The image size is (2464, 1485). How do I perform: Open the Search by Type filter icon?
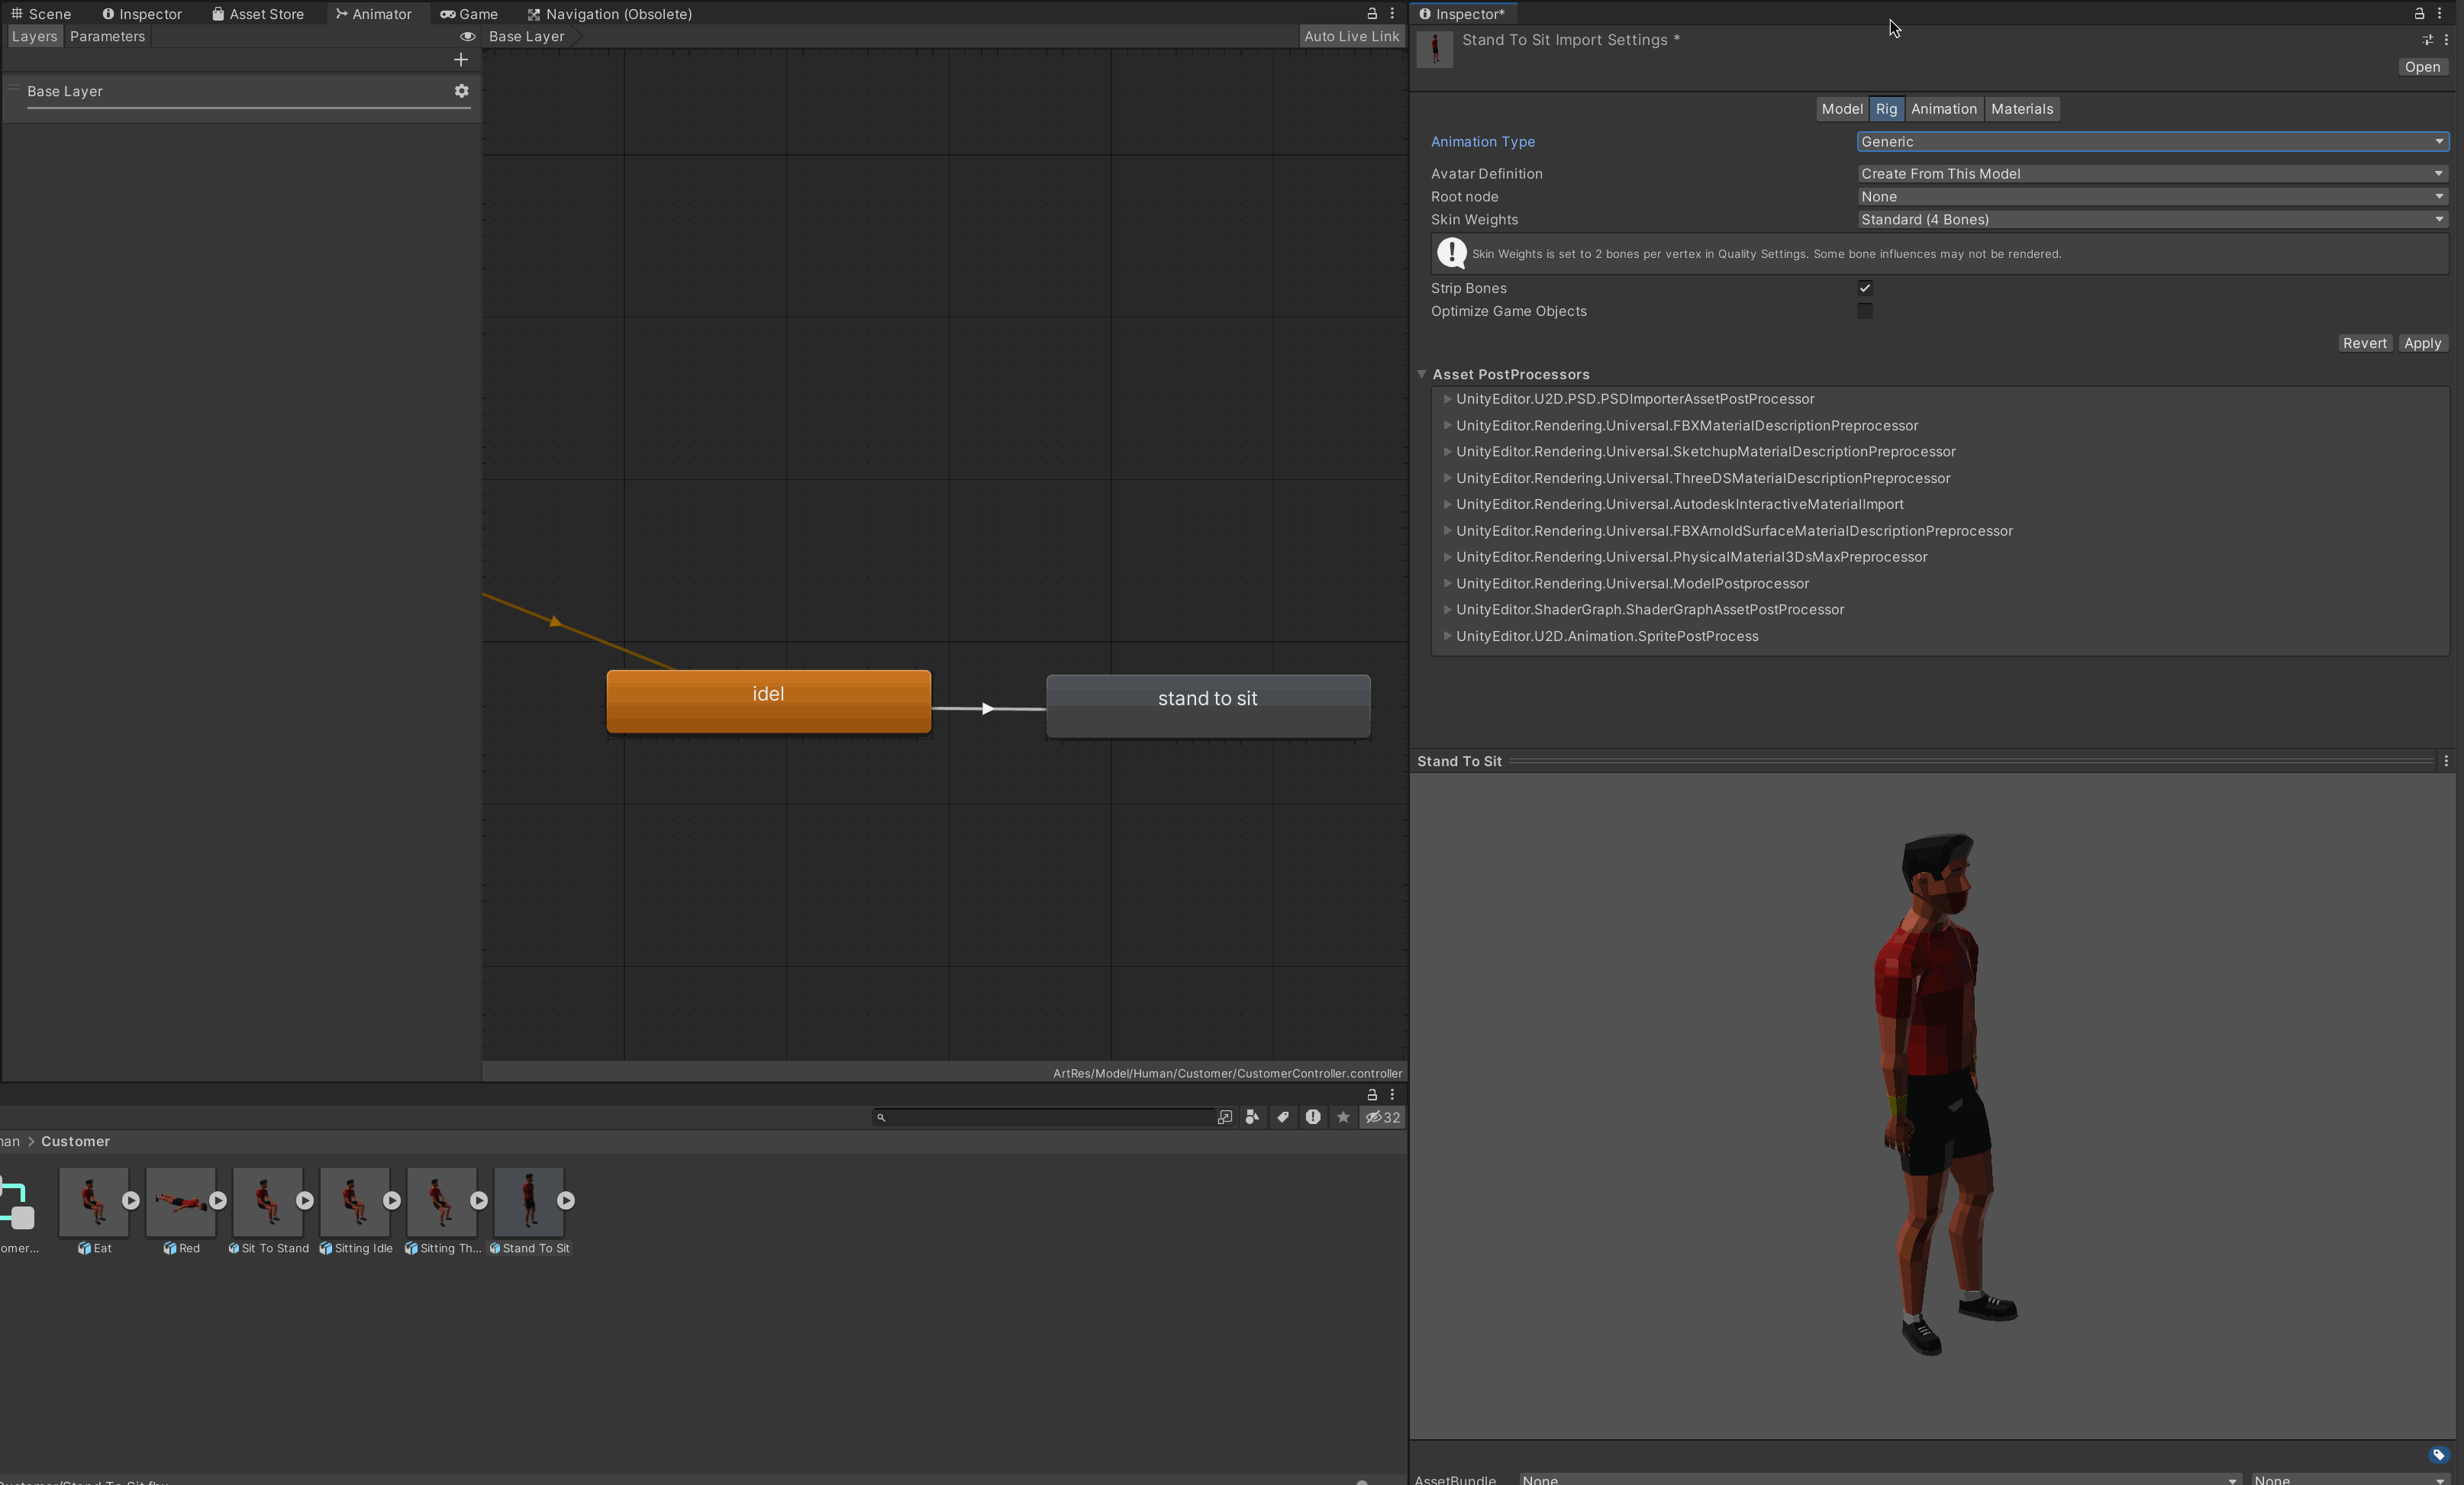coord(1252,1118)
